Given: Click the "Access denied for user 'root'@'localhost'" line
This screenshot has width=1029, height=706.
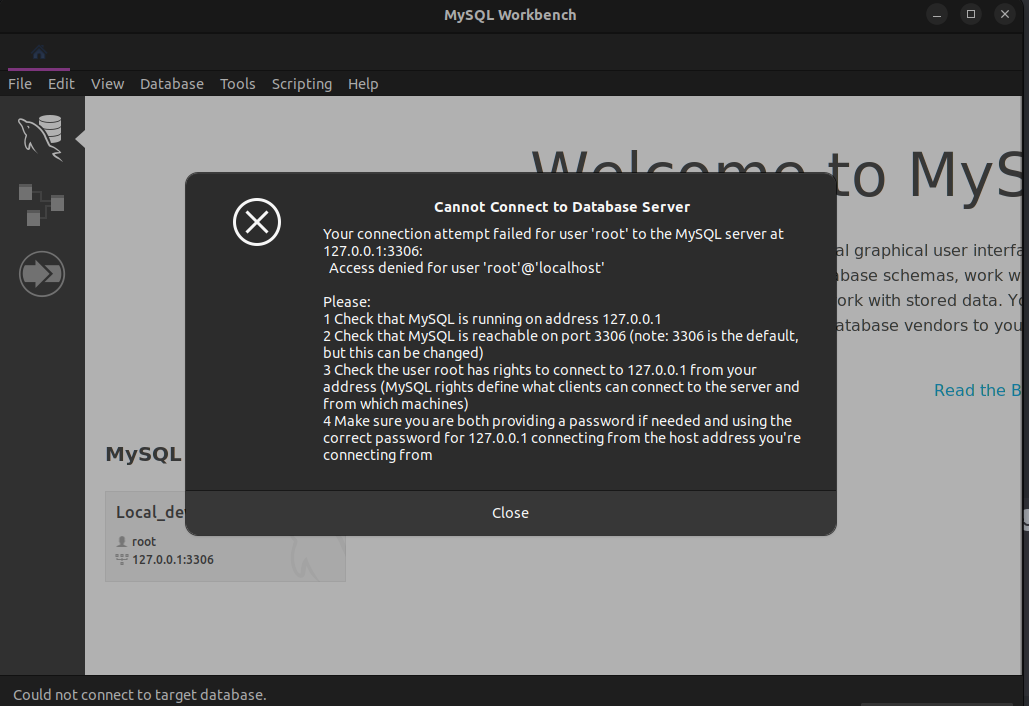Looking at the screenshot, I should point(467,268).
